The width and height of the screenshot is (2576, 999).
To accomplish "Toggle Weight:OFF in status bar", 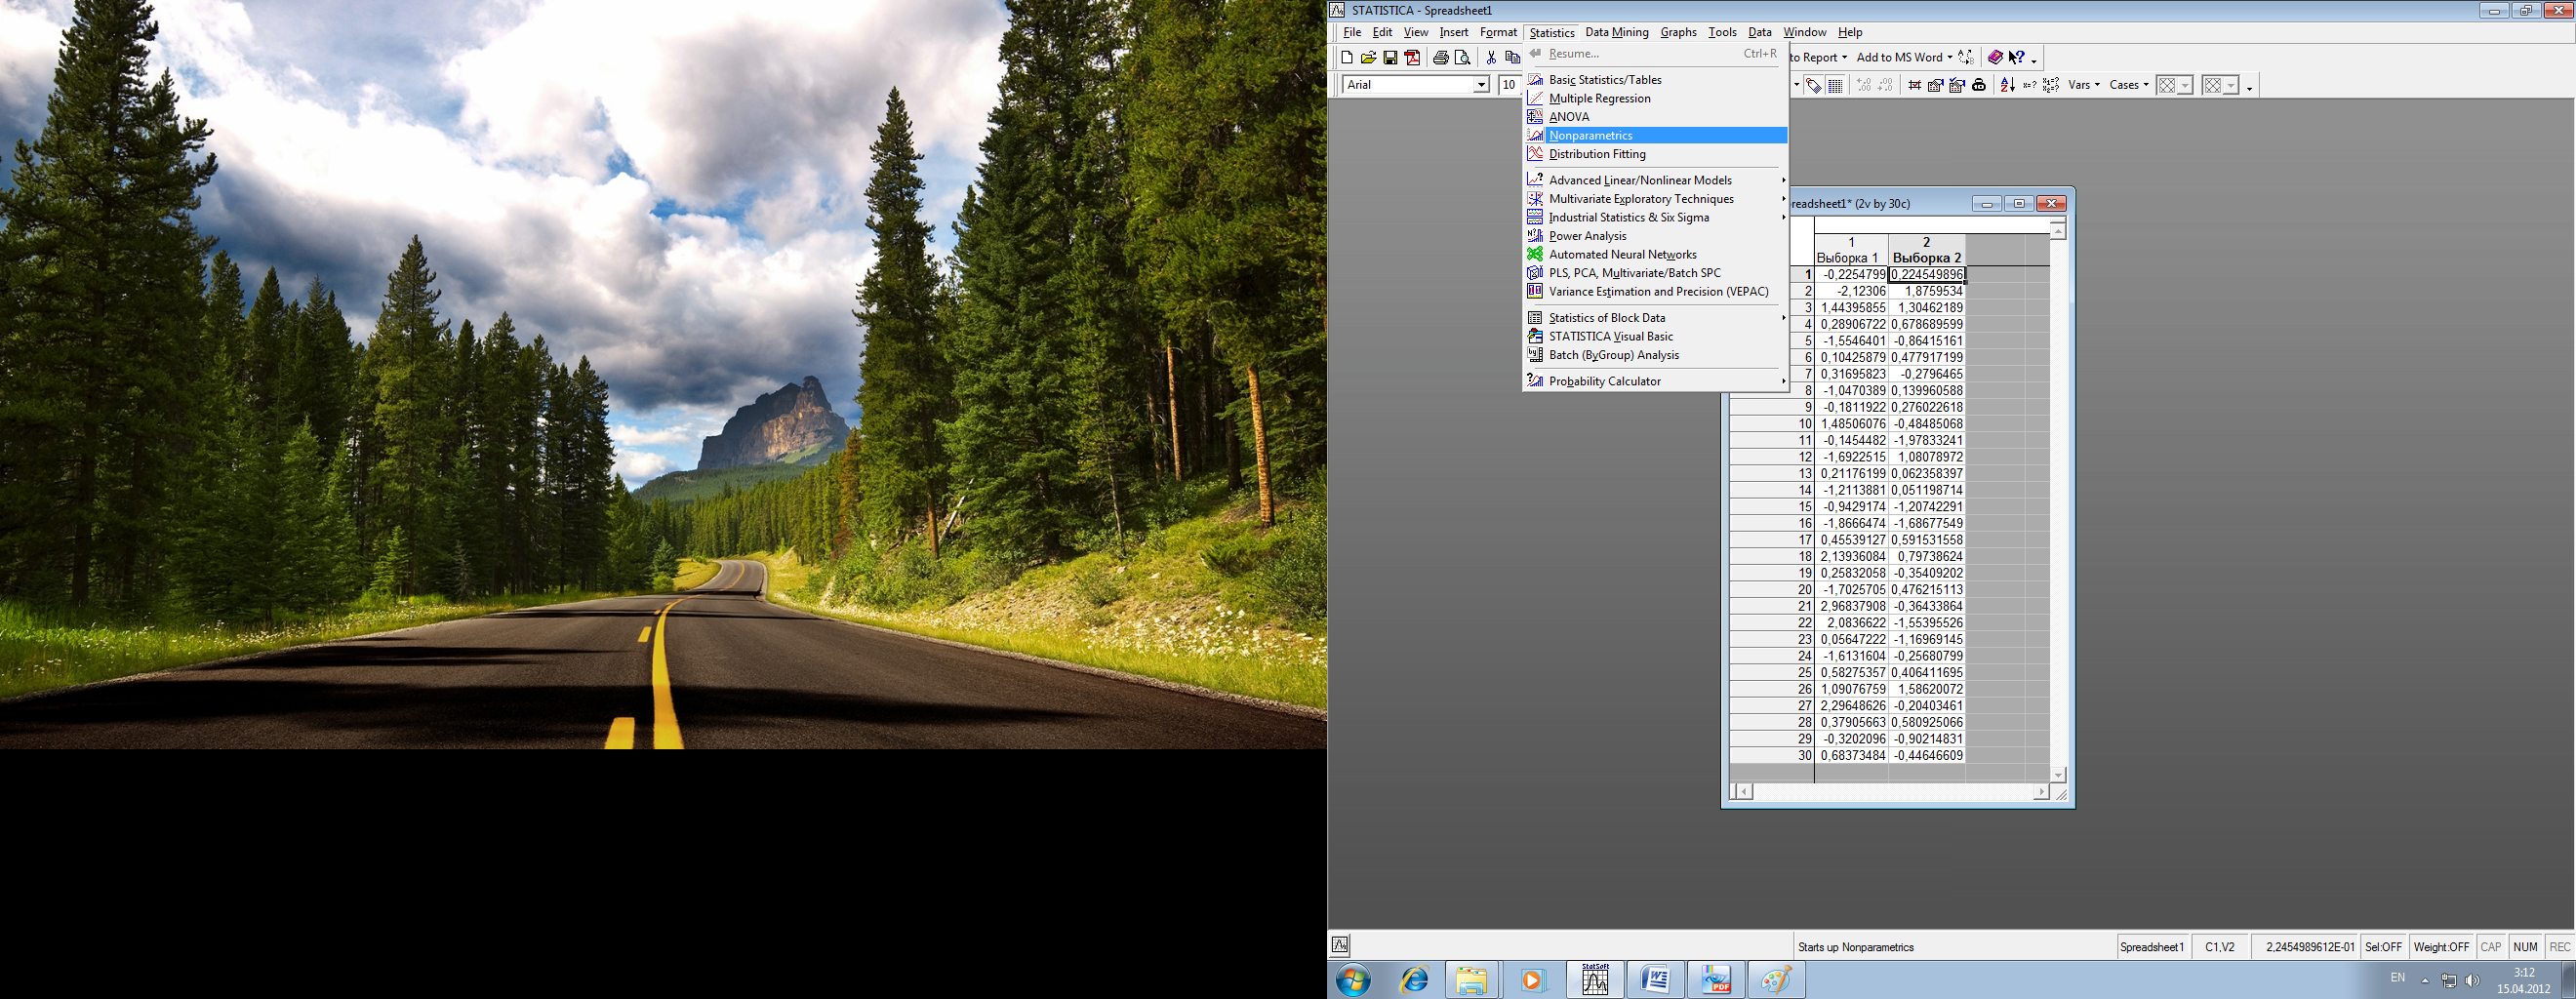I will point(2441,947).
